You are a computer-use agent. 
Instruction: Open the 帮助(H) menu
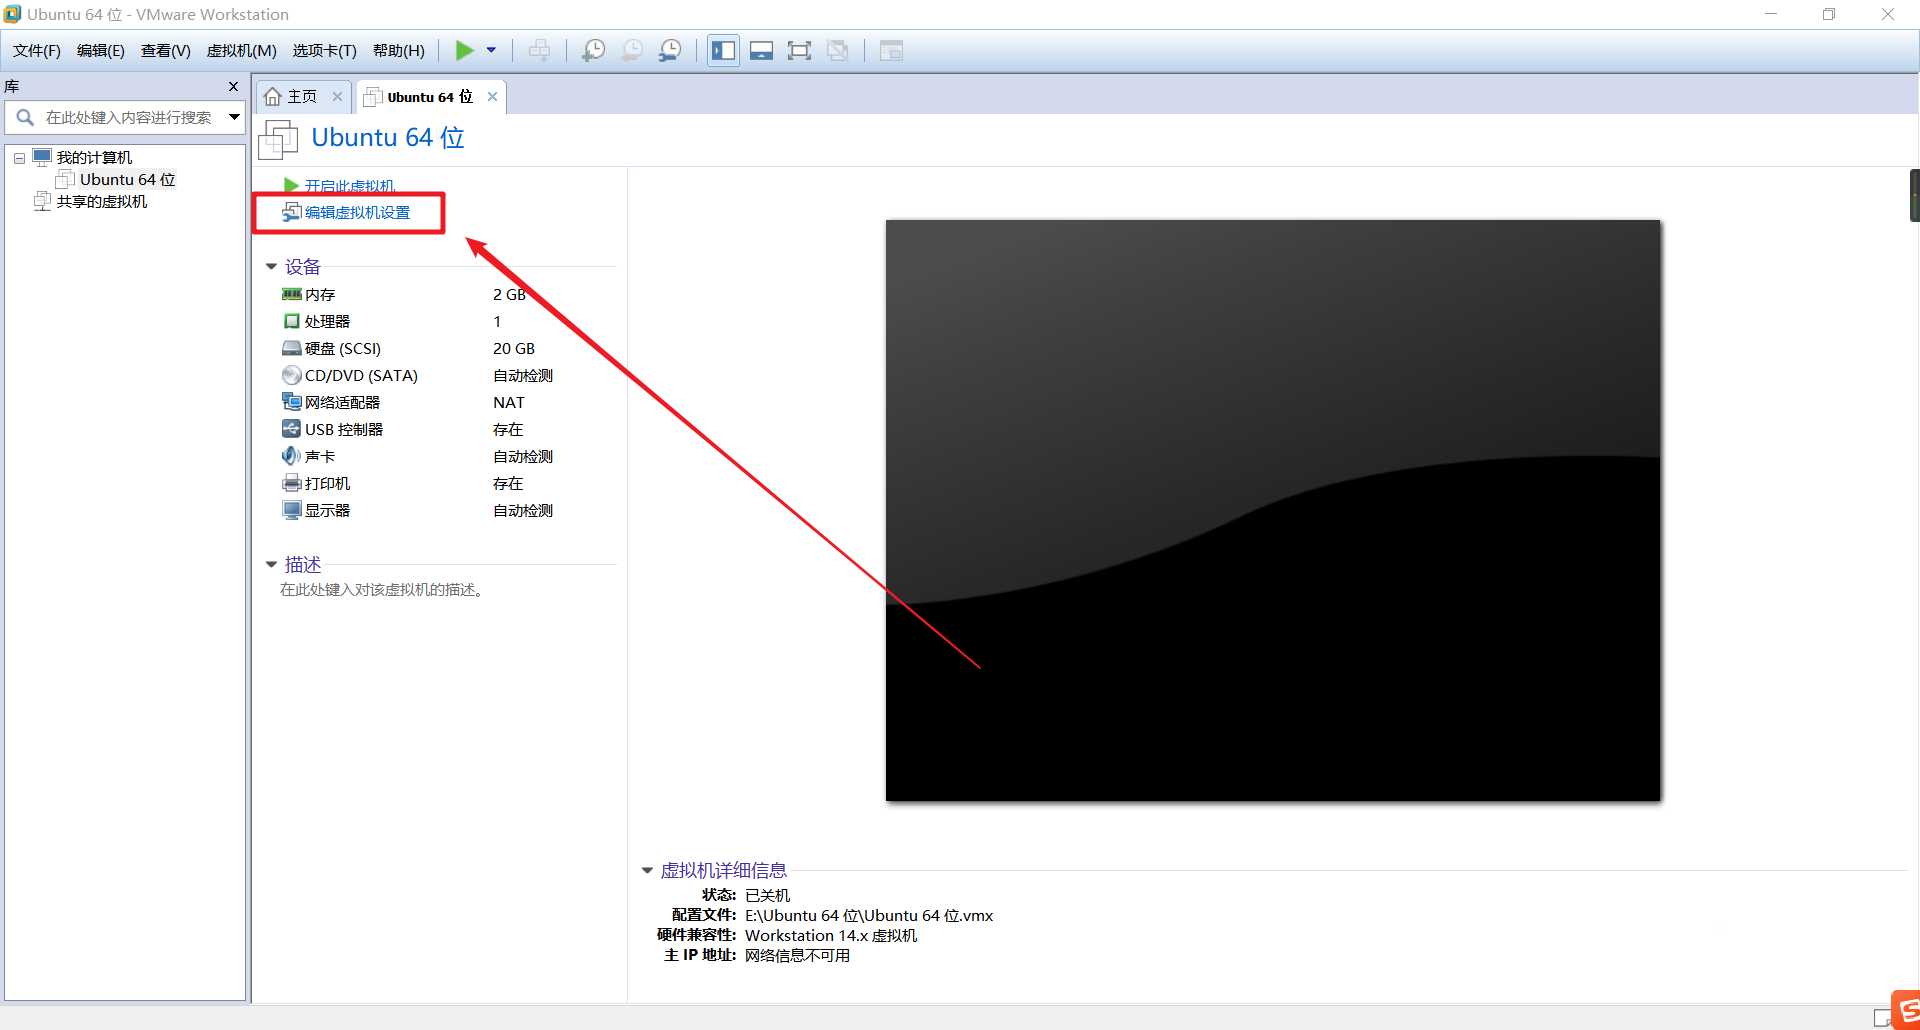point(399,51)
